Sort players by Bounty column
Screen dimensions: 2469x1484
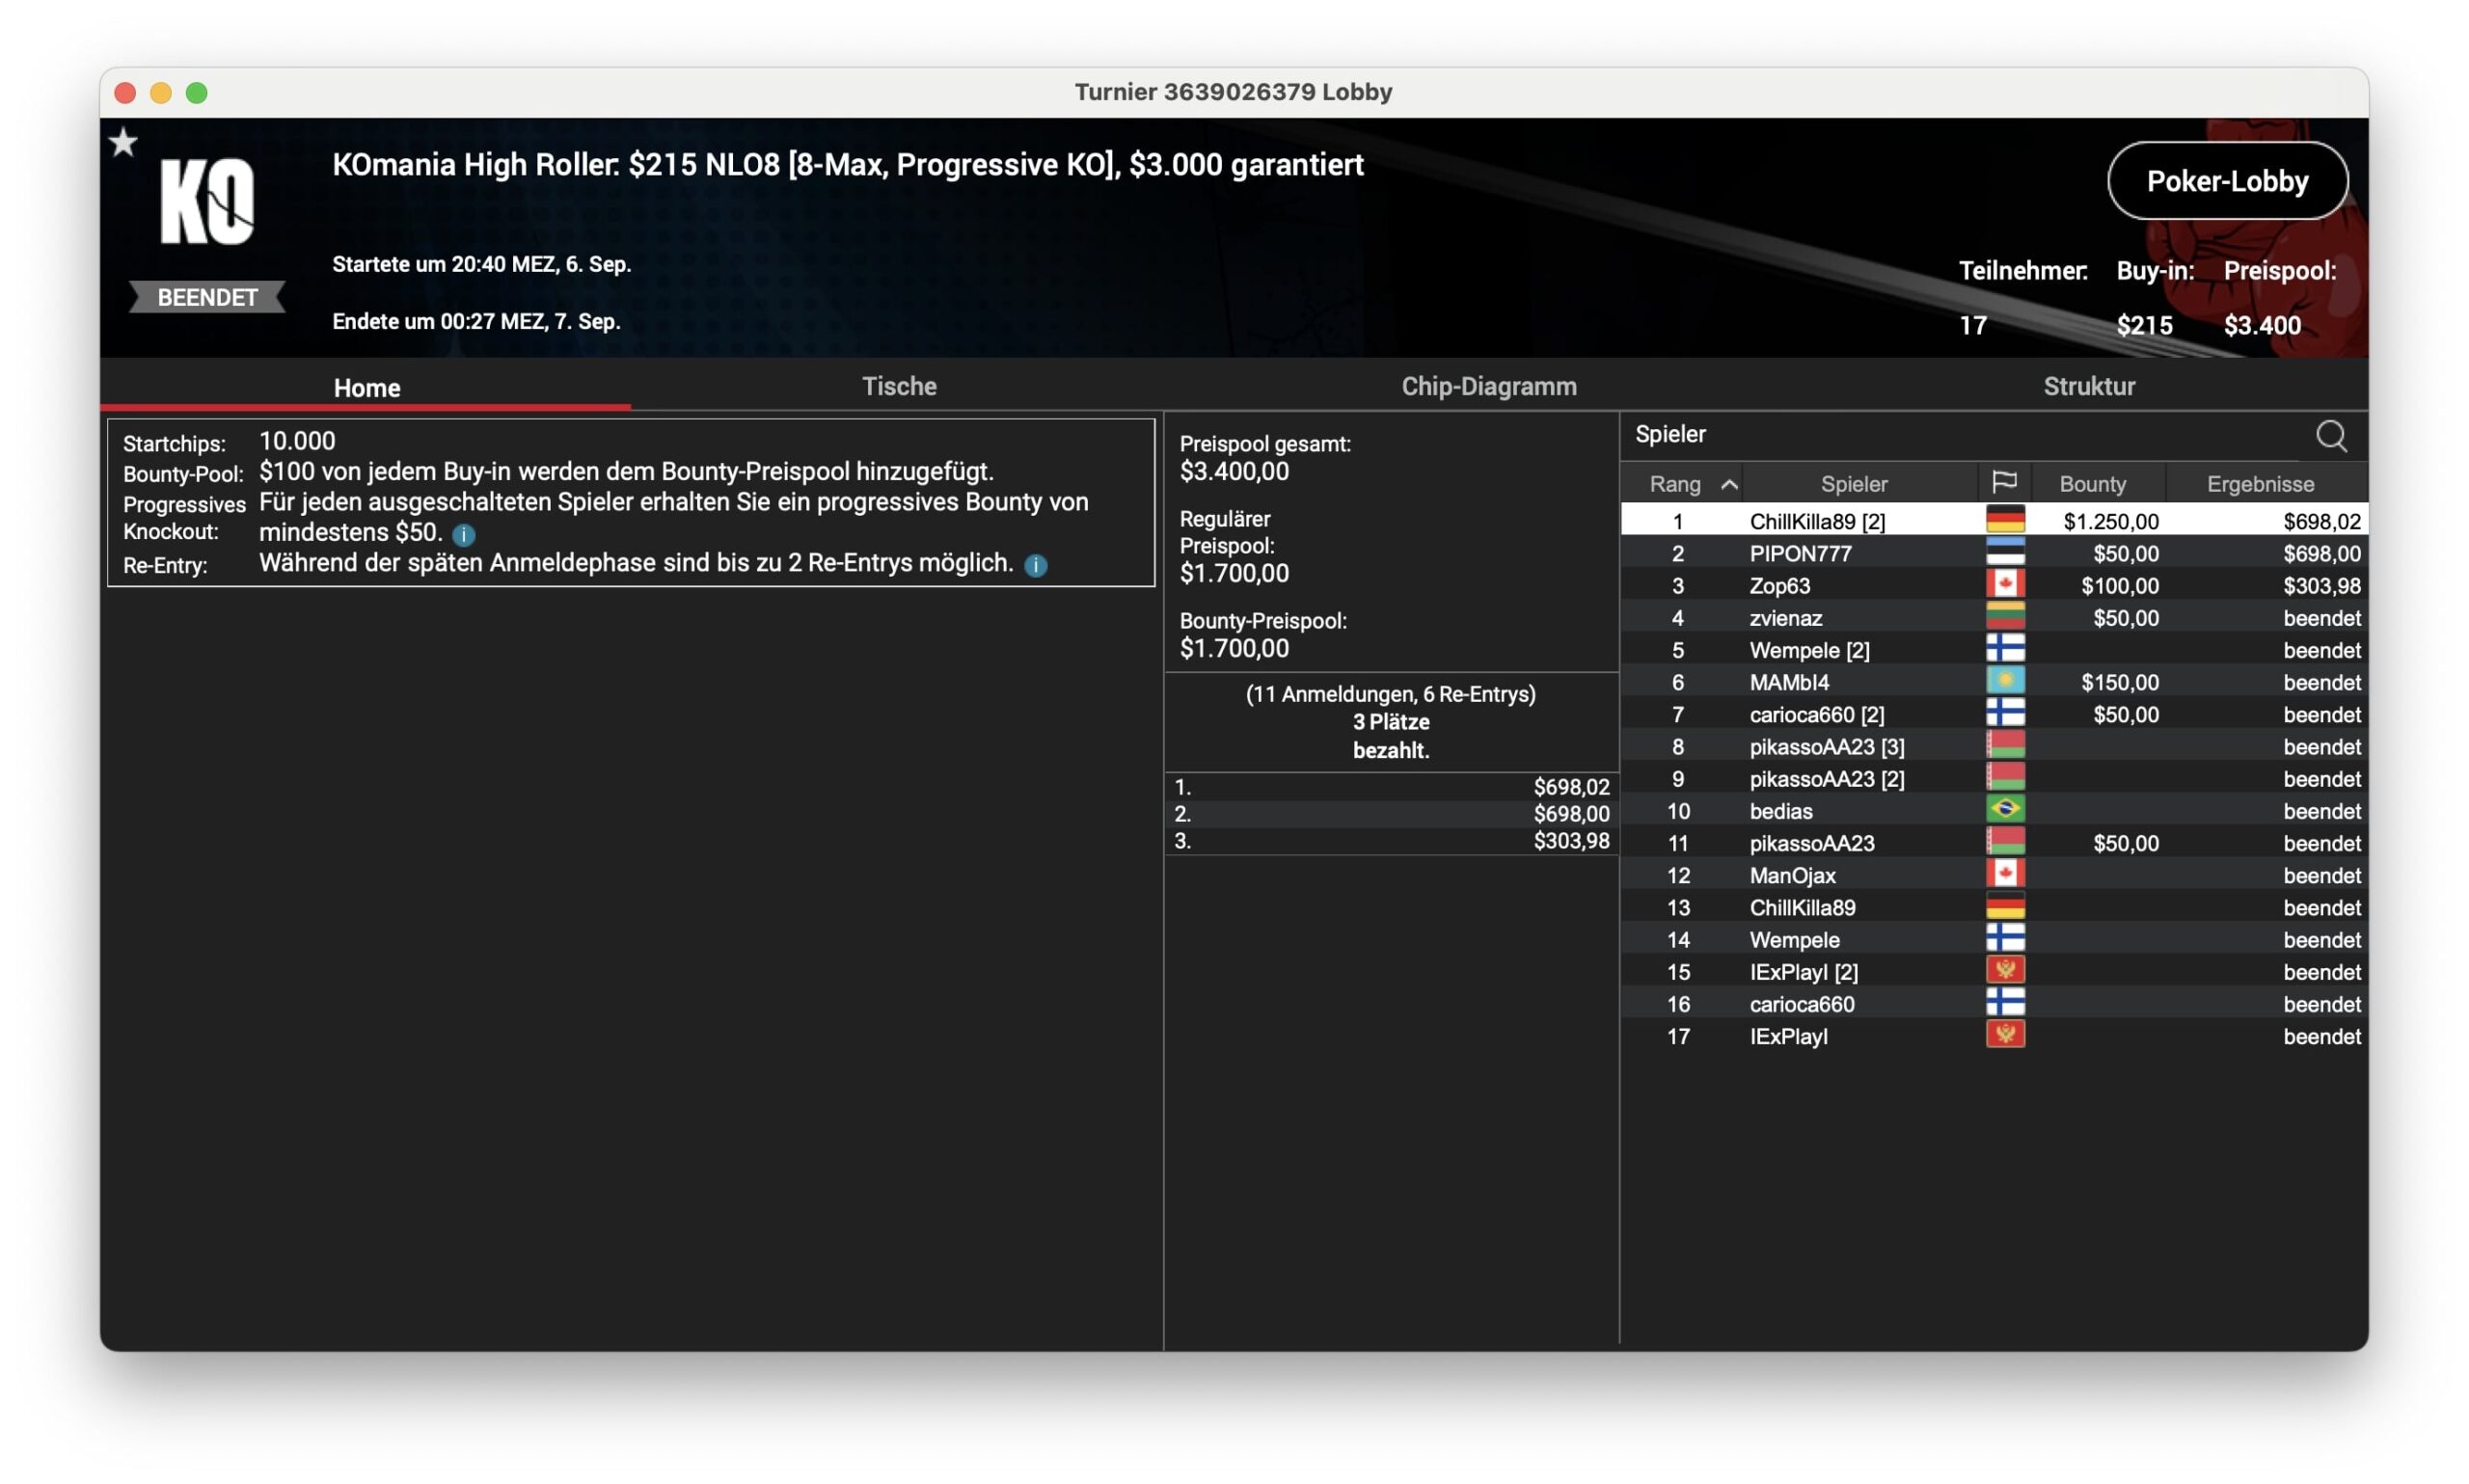[2091, 484]
